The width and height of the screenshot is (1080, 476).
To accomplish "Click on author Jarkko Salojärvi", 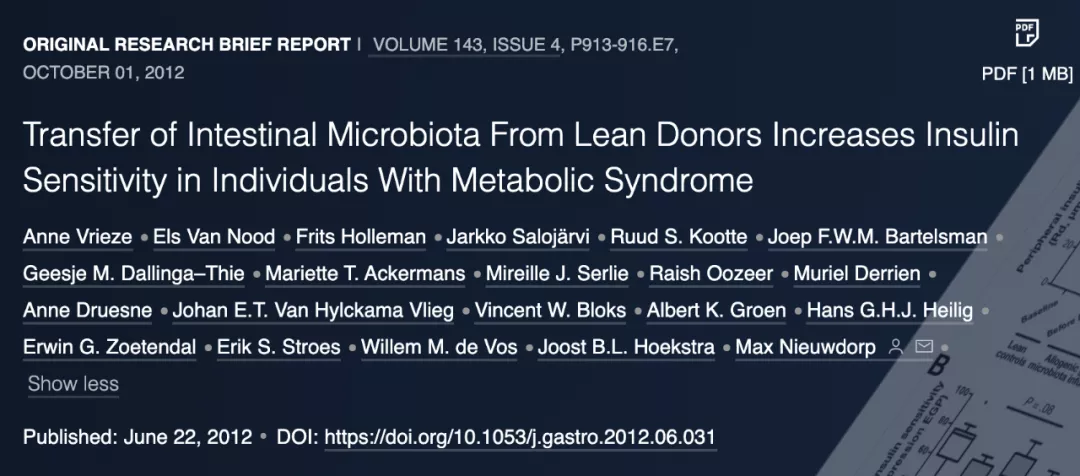I will 517,237.
